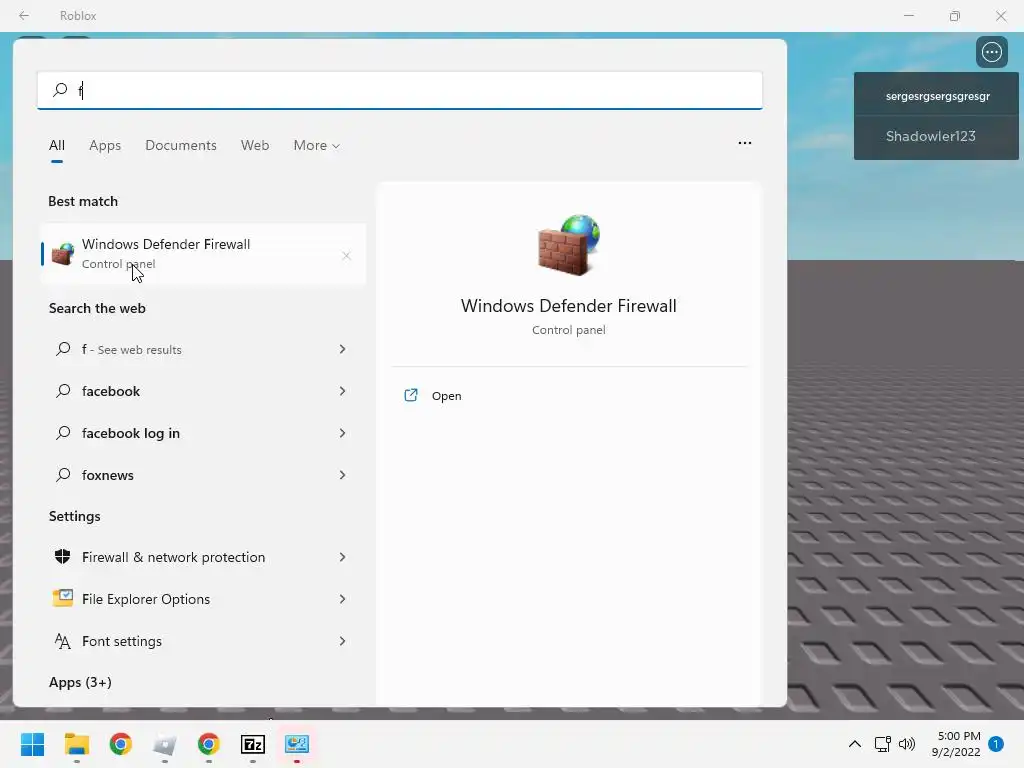Switch to the Web tab
The height and width of the screenshot is (768, 1024).
click(255, 145)
